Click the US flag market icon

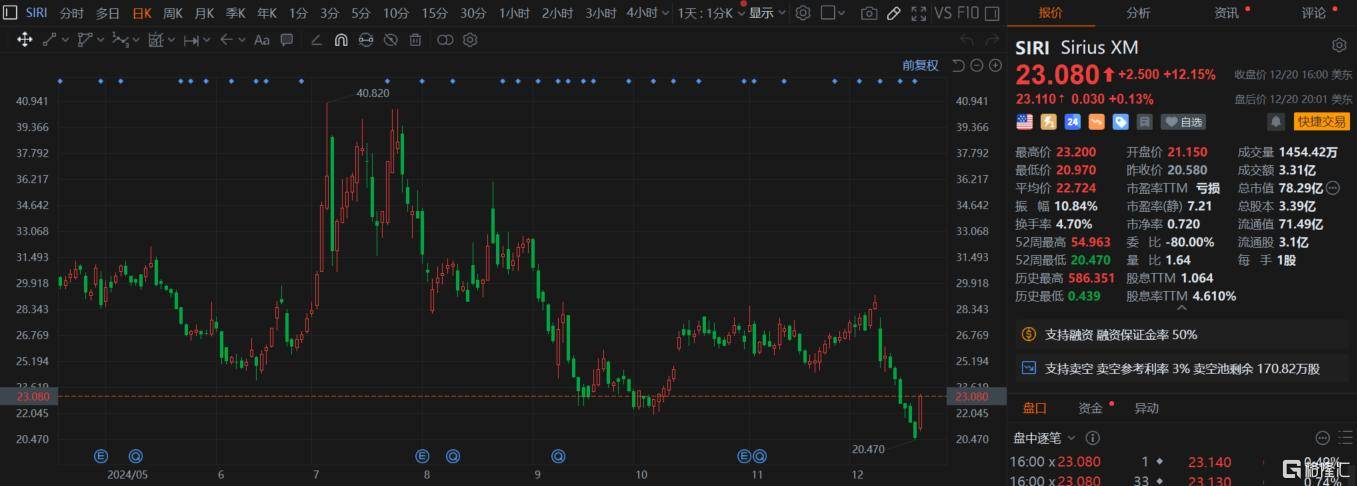coord(1024,122)
